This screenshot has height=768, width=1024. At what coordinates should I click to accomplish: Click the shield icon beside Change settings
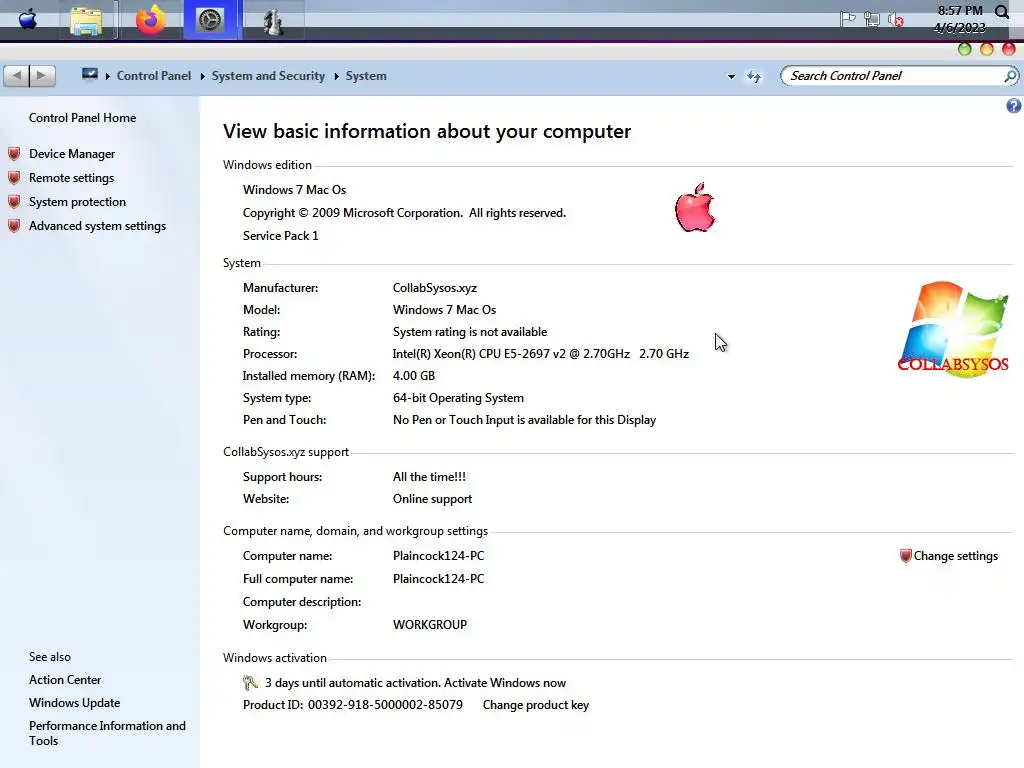coord(905,556)
